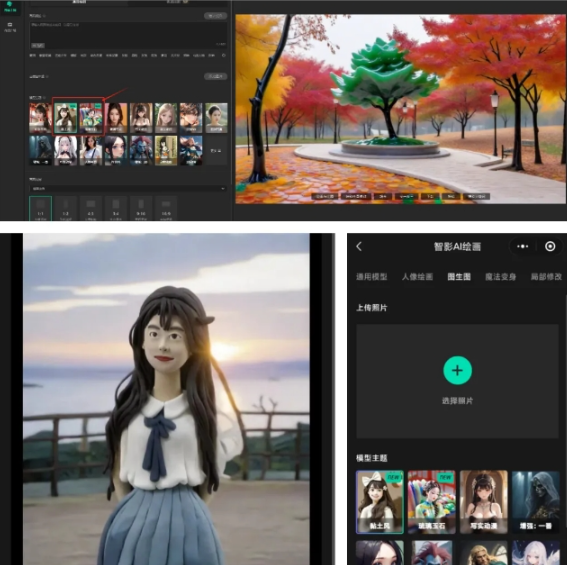Switch to the 人像绘画 tab
This screenshot has height=565, width=567.
point(417,277)
